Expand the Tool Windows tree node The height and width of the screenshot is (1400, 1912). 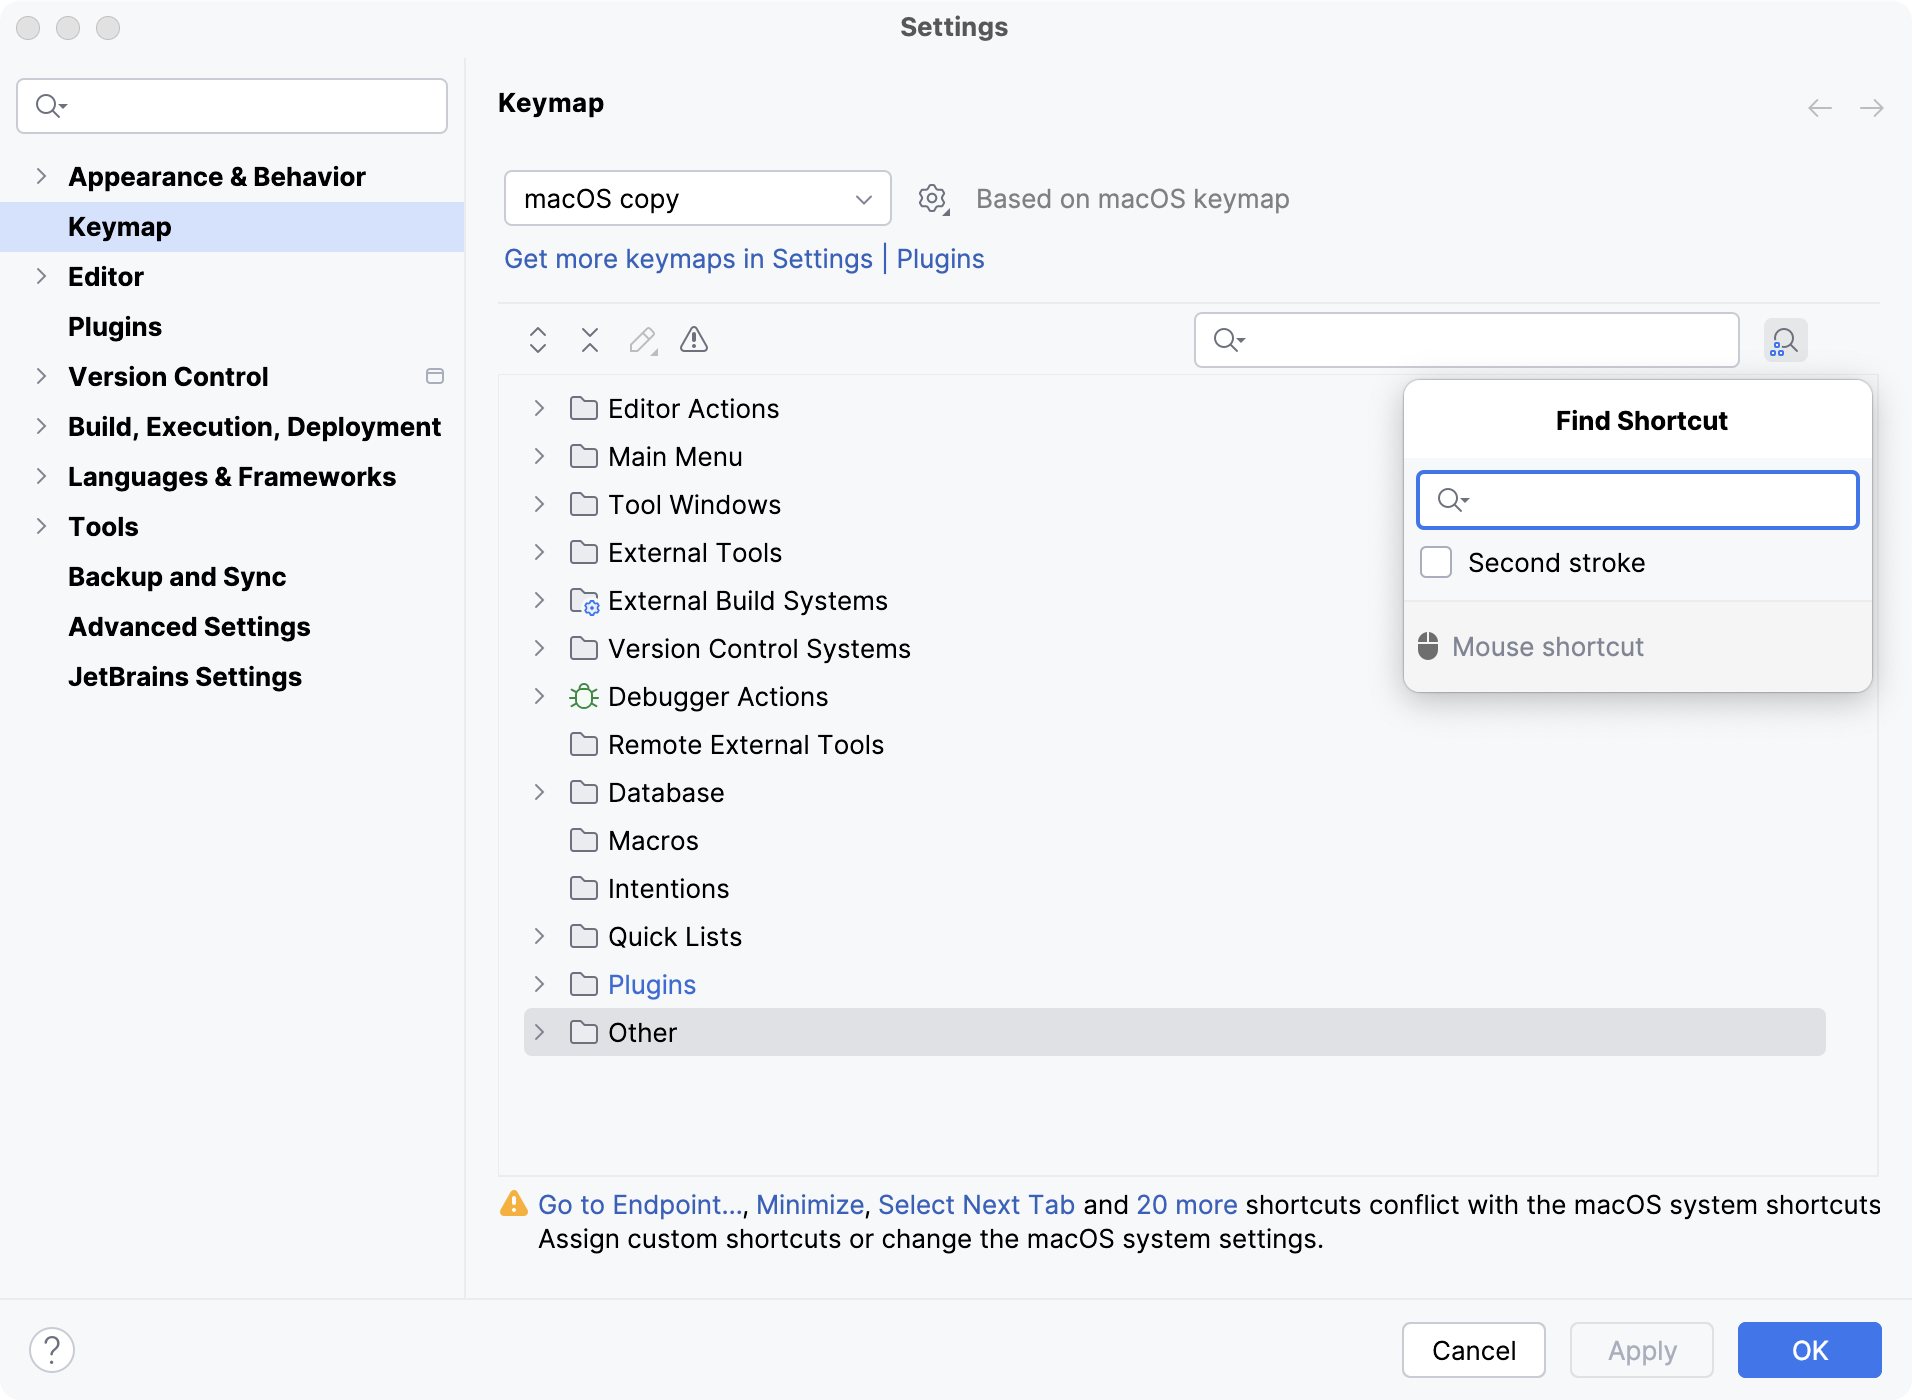[539, 504]
